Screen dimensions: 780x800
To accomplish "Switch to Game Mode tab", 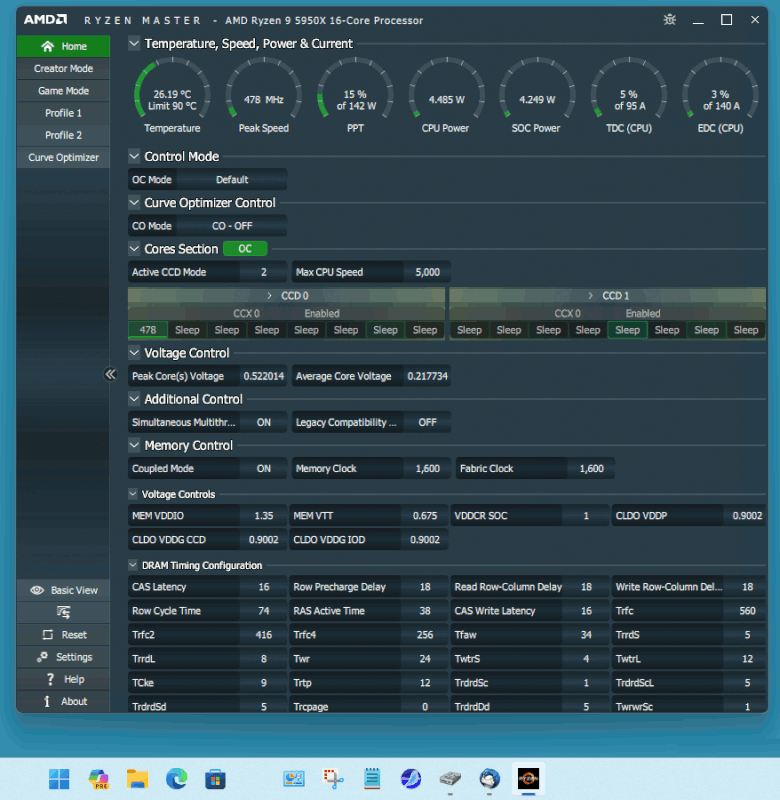I will tap(63, 91).
